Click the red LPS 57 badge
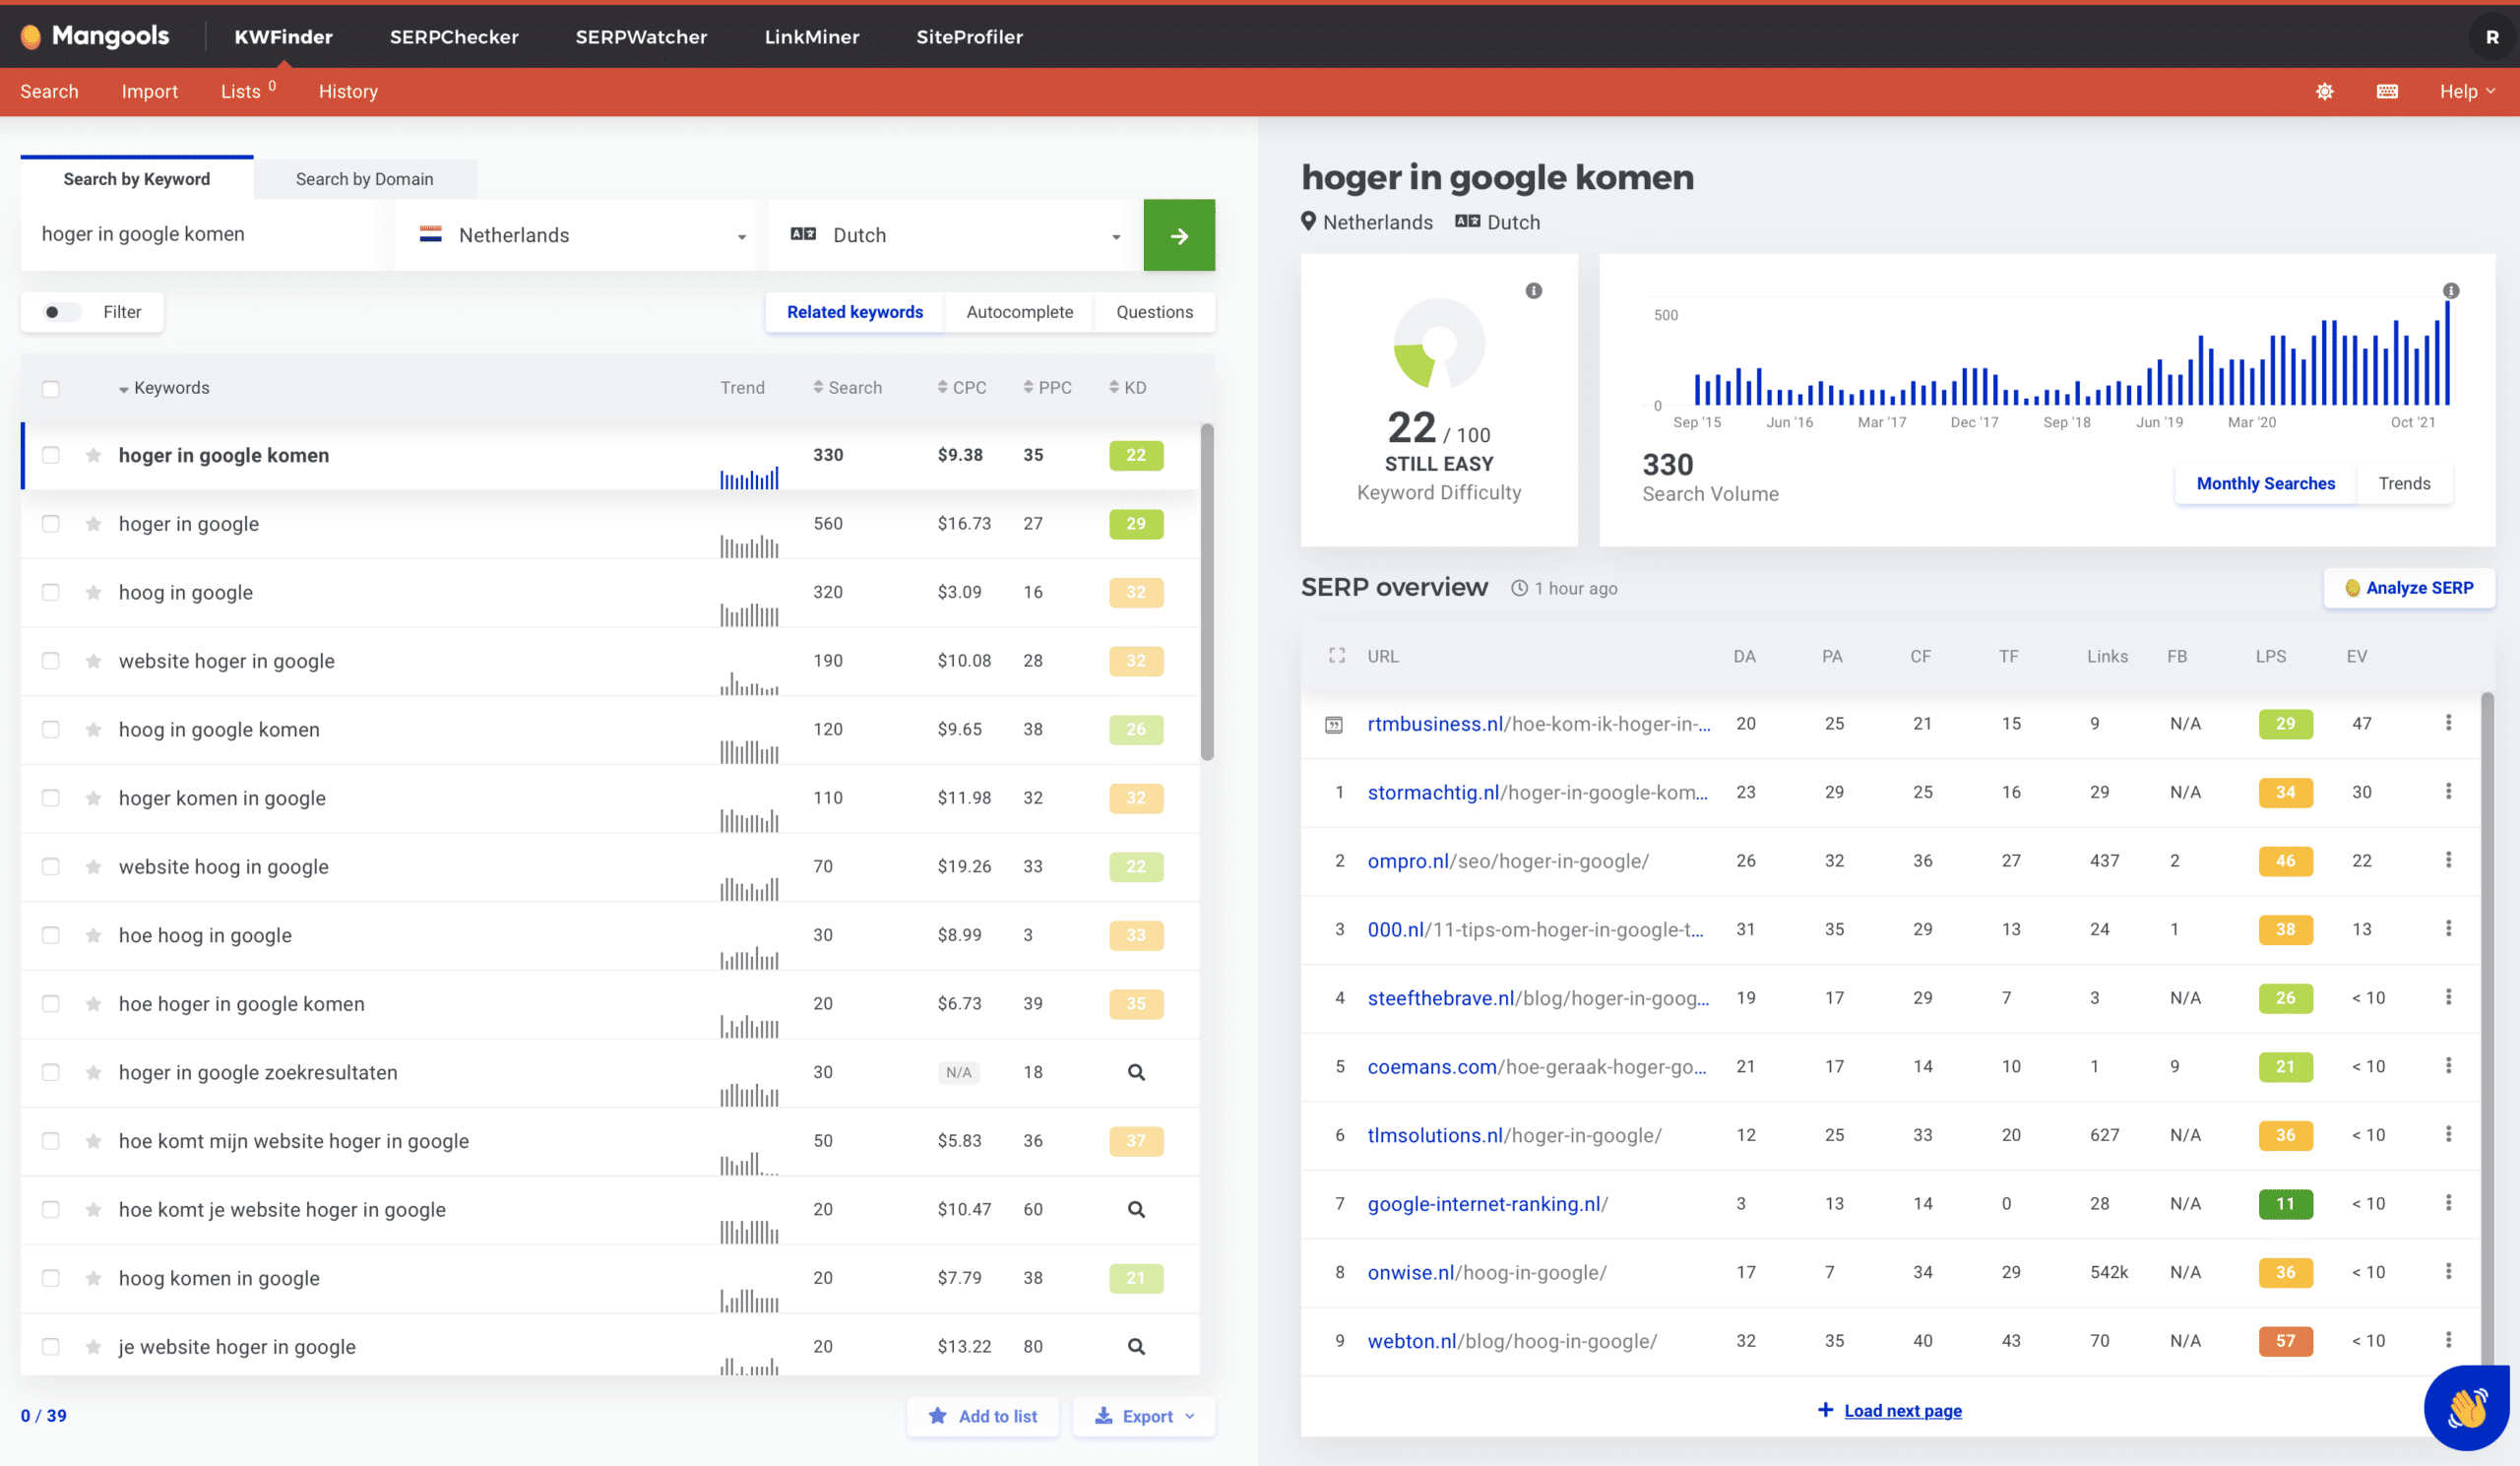Screen dimensions: 2520x1466 click(2285, 1340)
